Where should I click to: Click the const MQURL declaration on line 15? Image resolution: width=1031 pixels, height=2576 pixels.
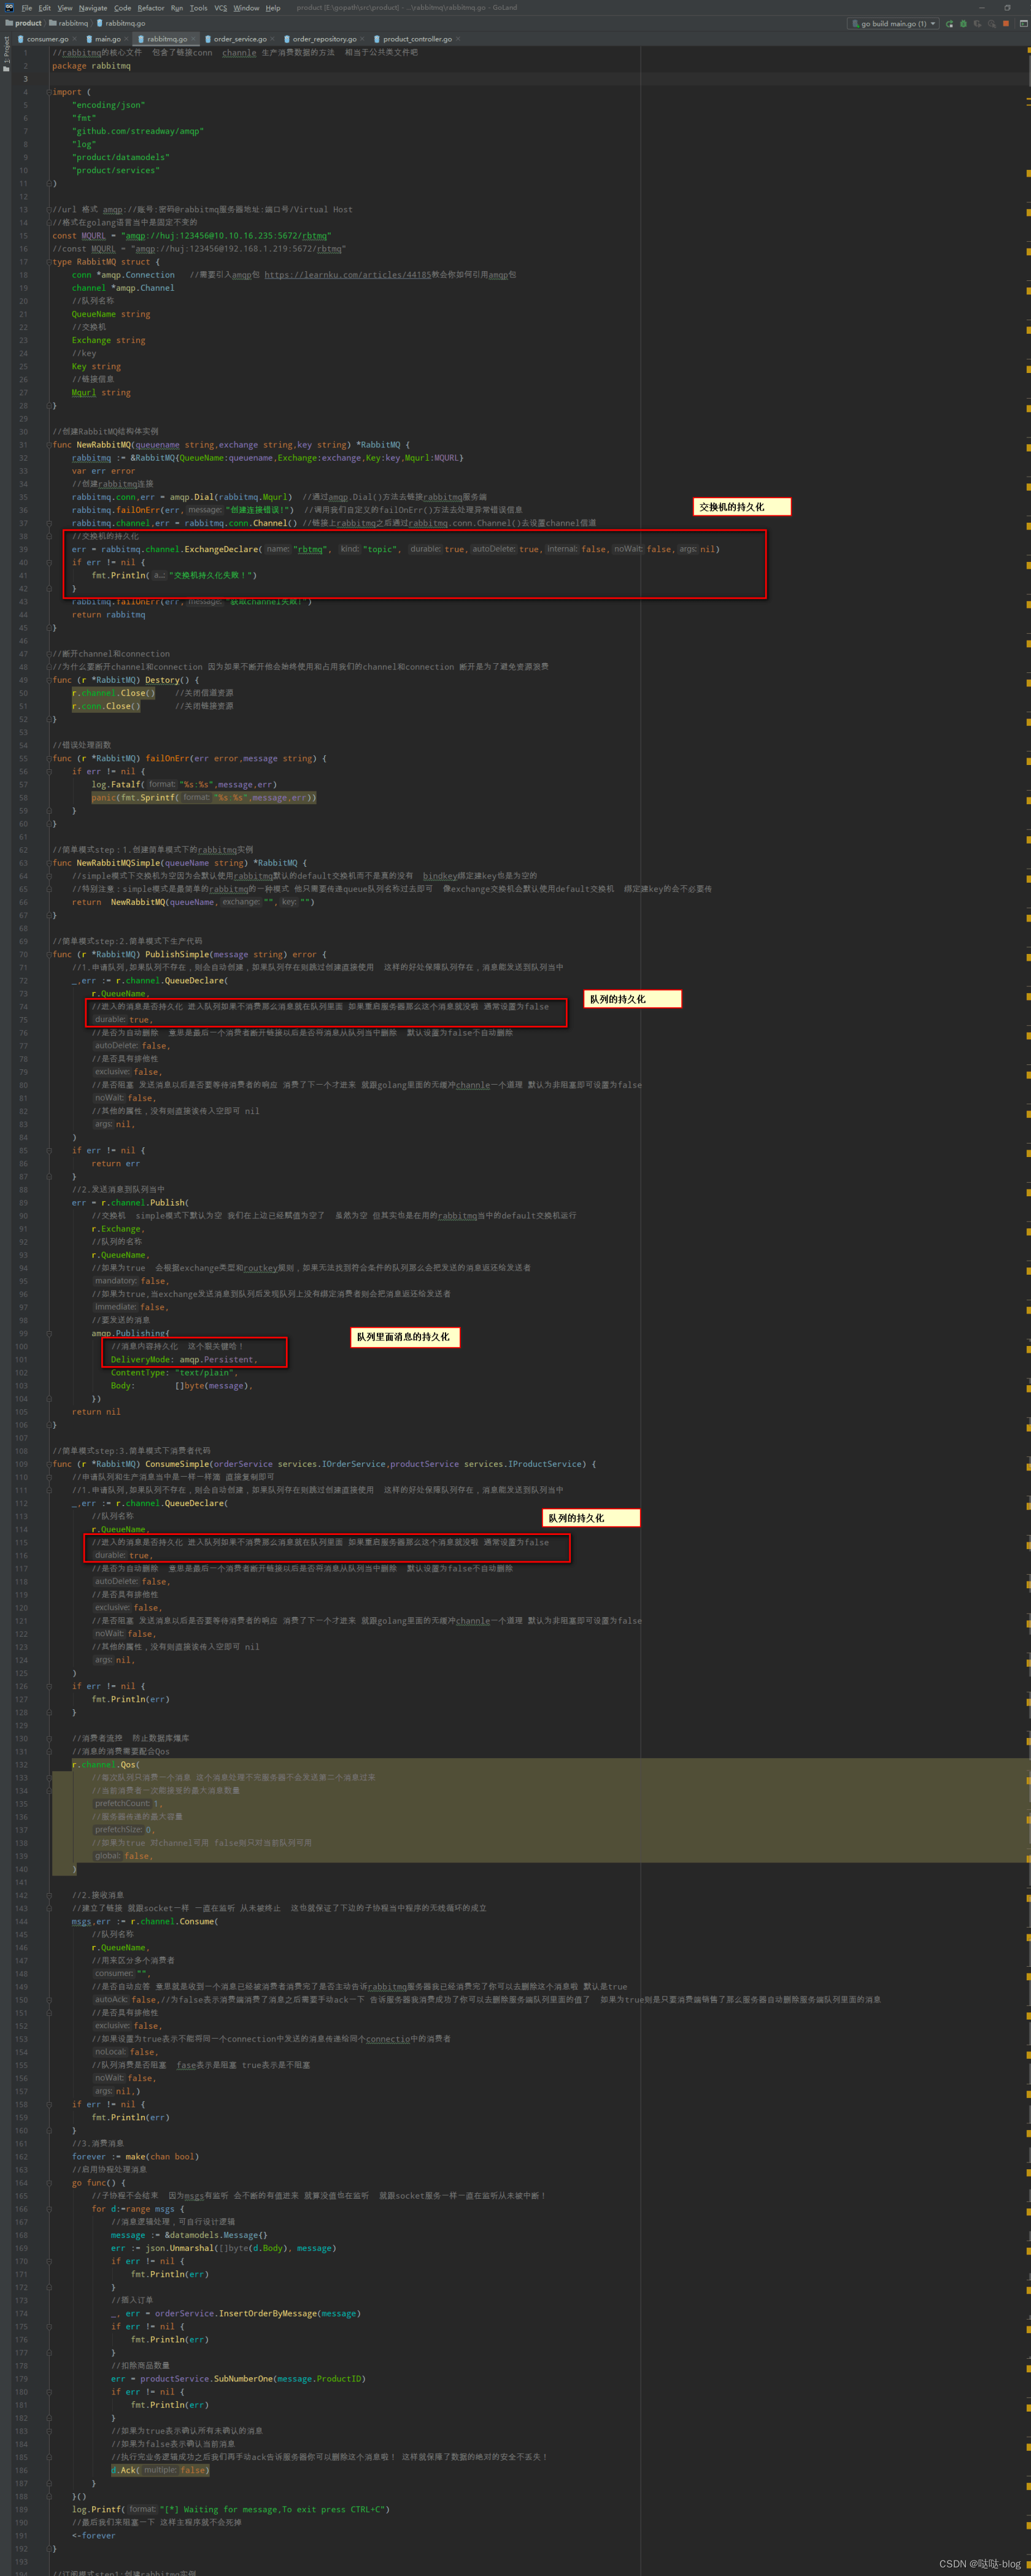(x=192, y=236)
